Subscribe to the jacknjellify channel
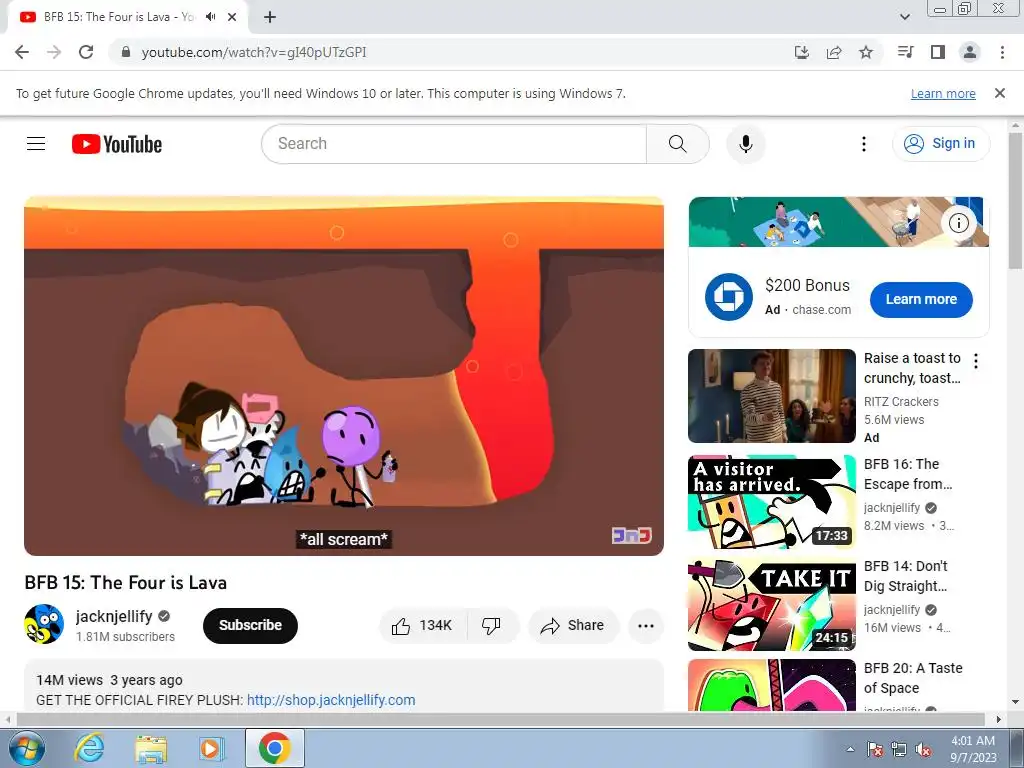The image size is (1024, 768). click(x=250, y=626)
